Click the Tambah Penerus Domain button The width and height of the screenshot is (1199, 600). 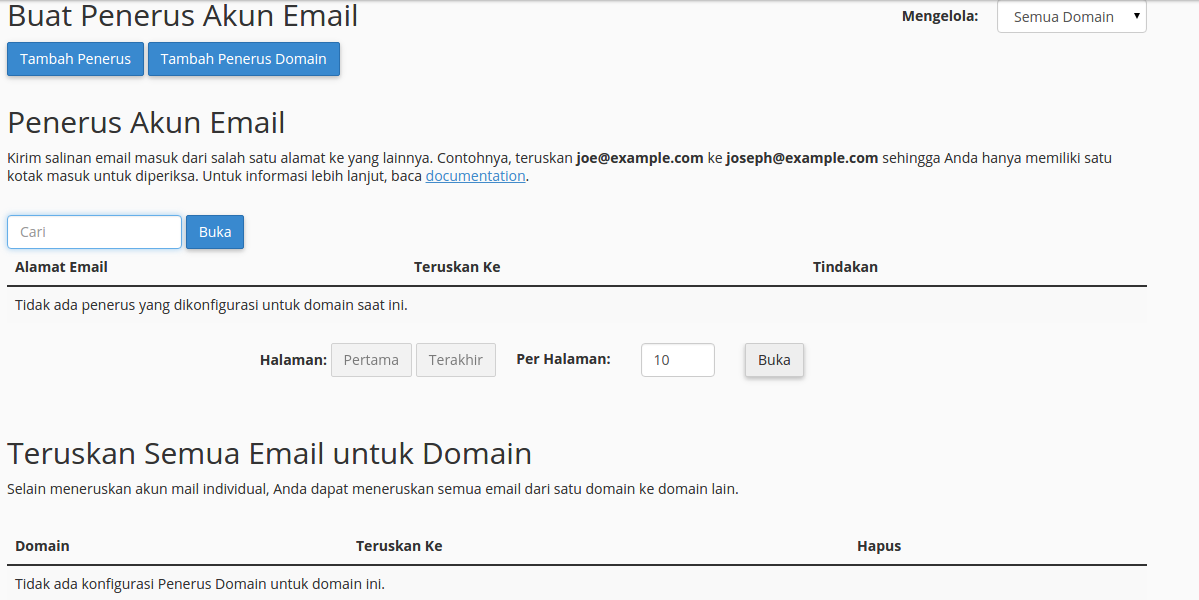243,59
